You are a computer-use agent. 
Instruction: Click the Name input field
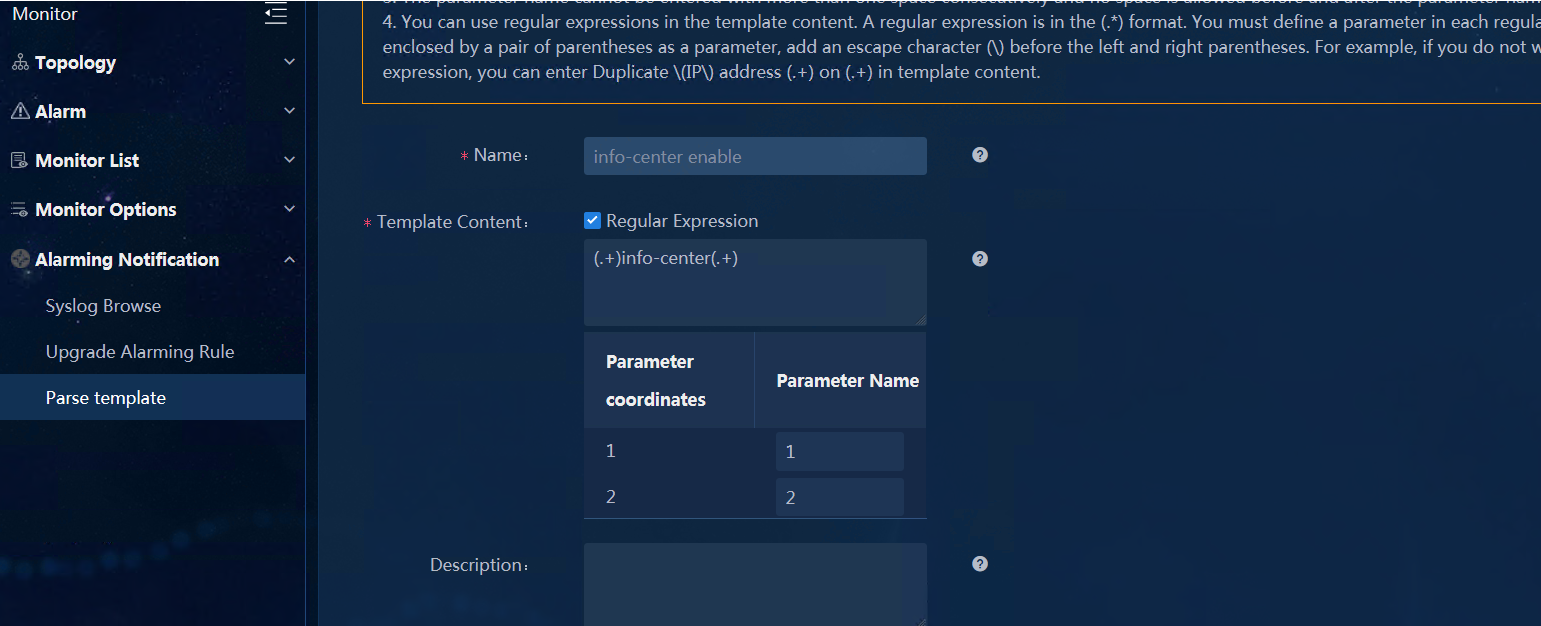755,156
